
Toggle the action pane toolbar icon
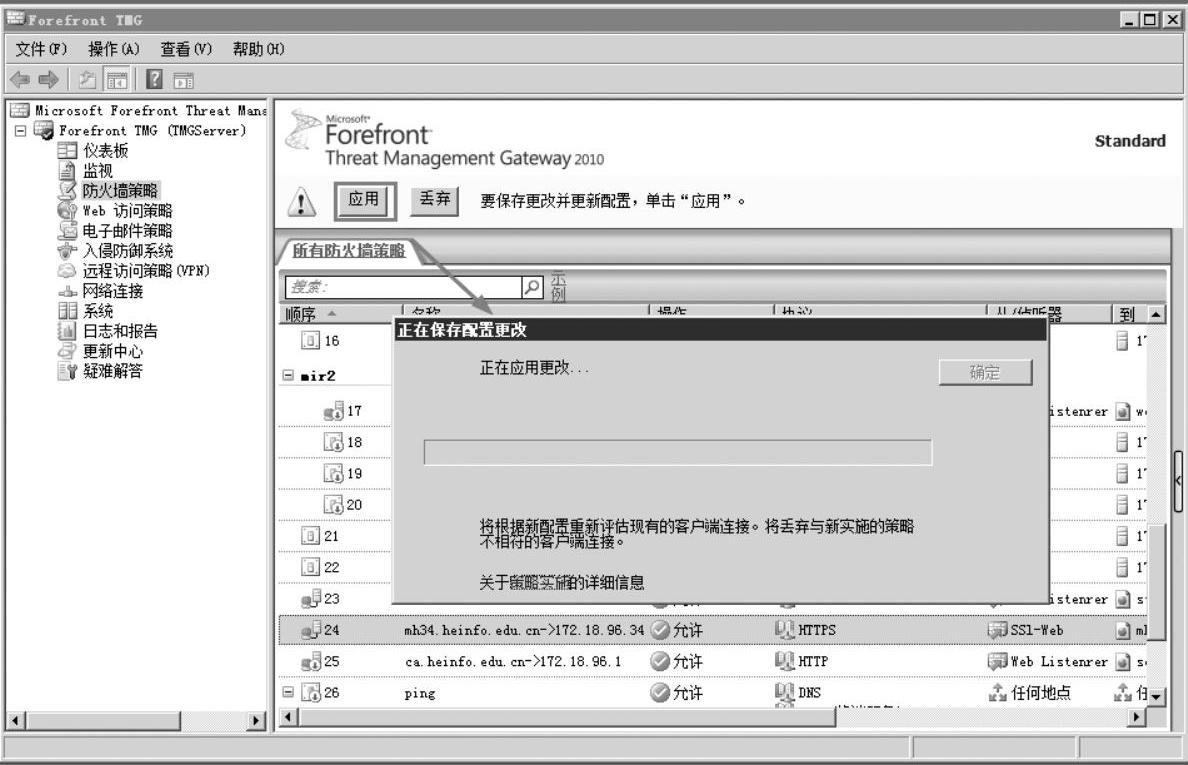point(183,80)
